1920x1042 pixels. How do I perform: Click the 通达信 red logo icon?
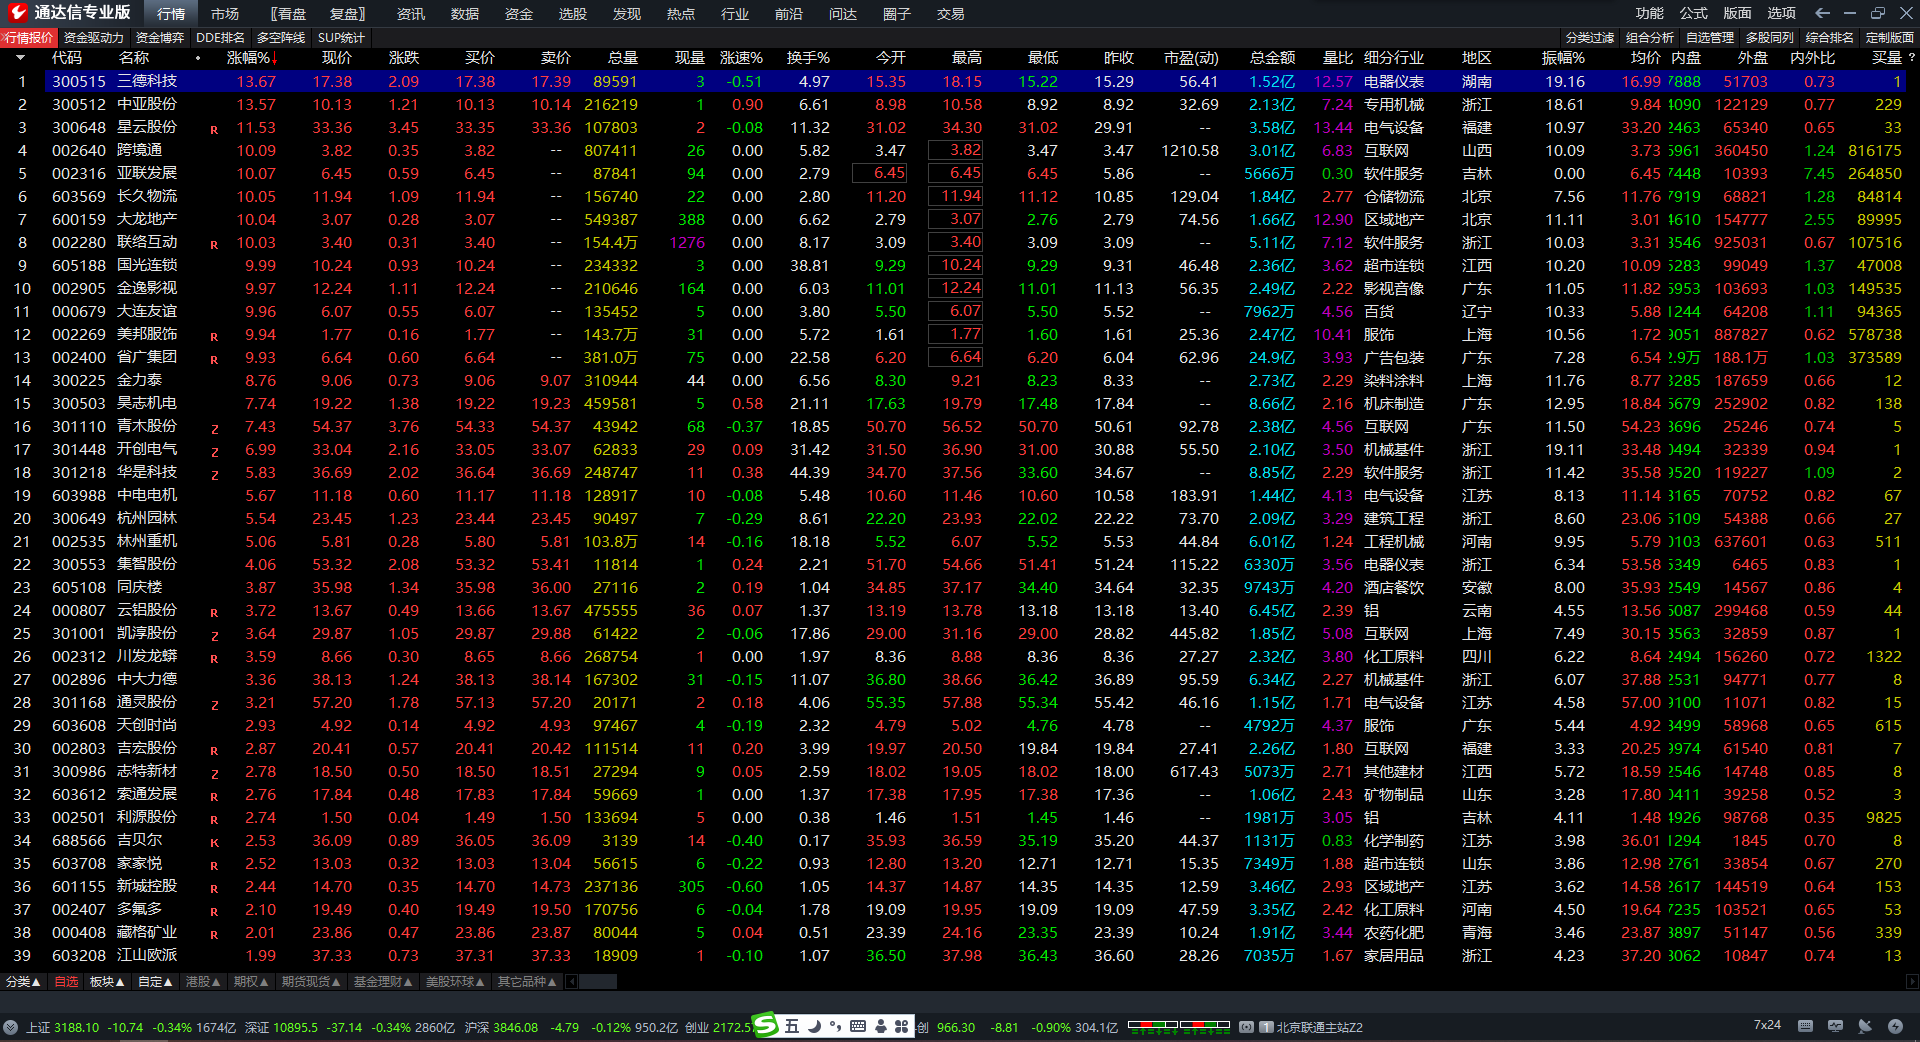(x=17, y=13)
